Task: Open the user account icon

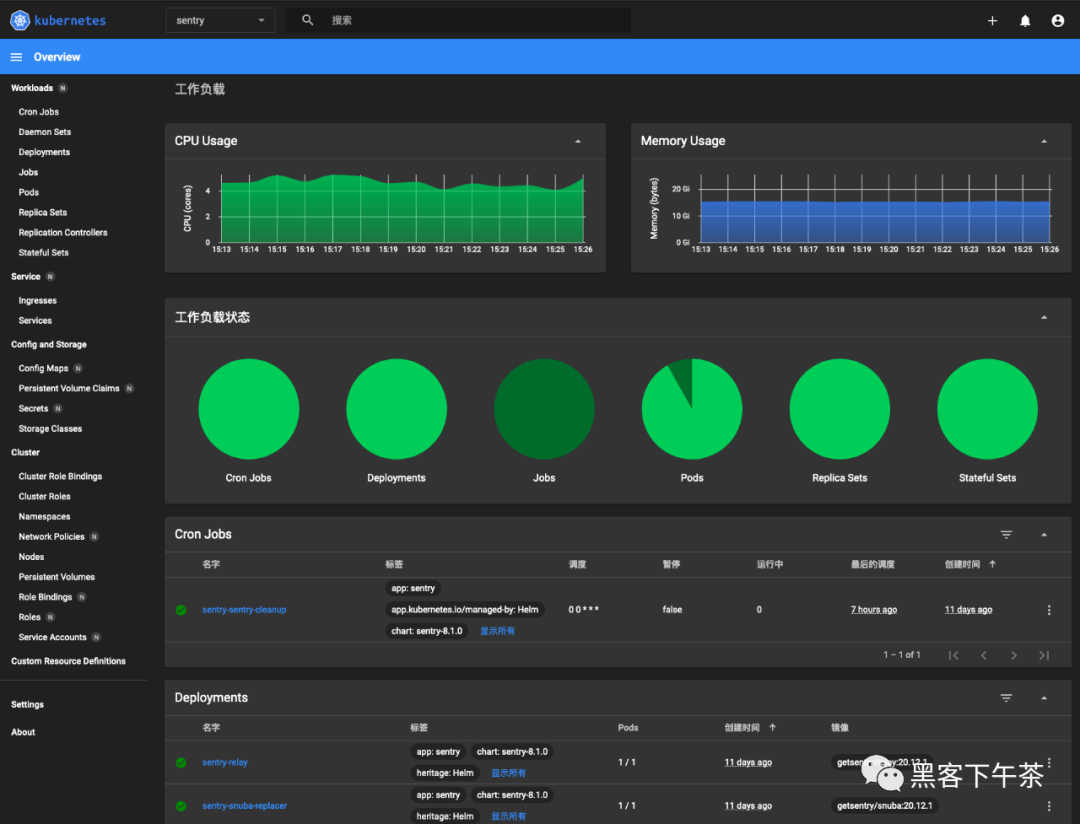Action: pos(1058,21)
